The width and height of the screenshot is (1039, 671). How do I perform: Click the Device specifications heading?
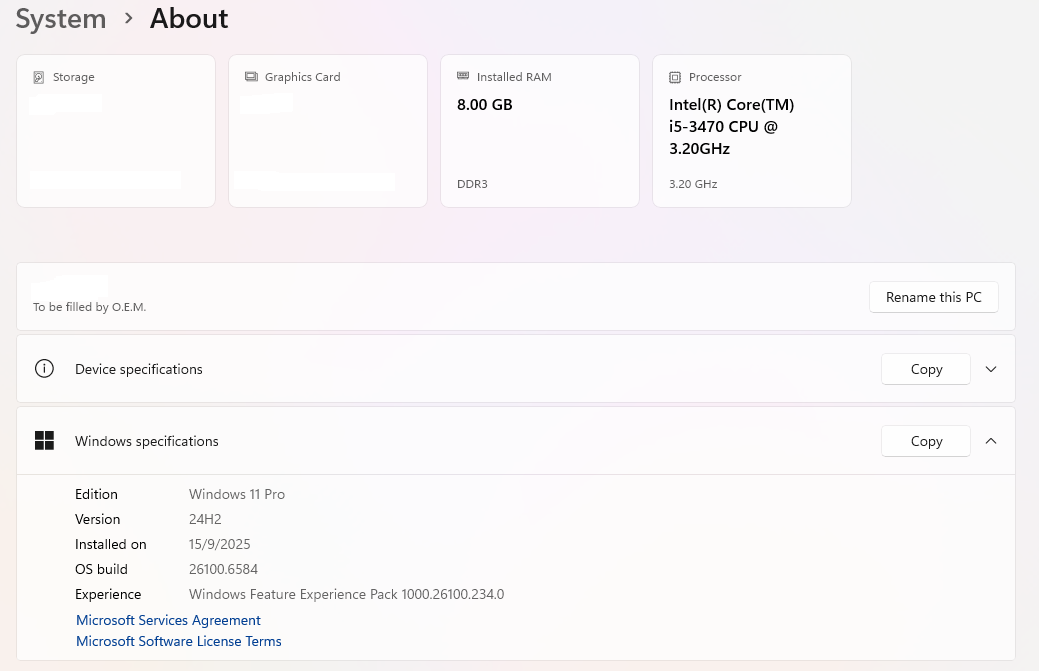[138, 369]
